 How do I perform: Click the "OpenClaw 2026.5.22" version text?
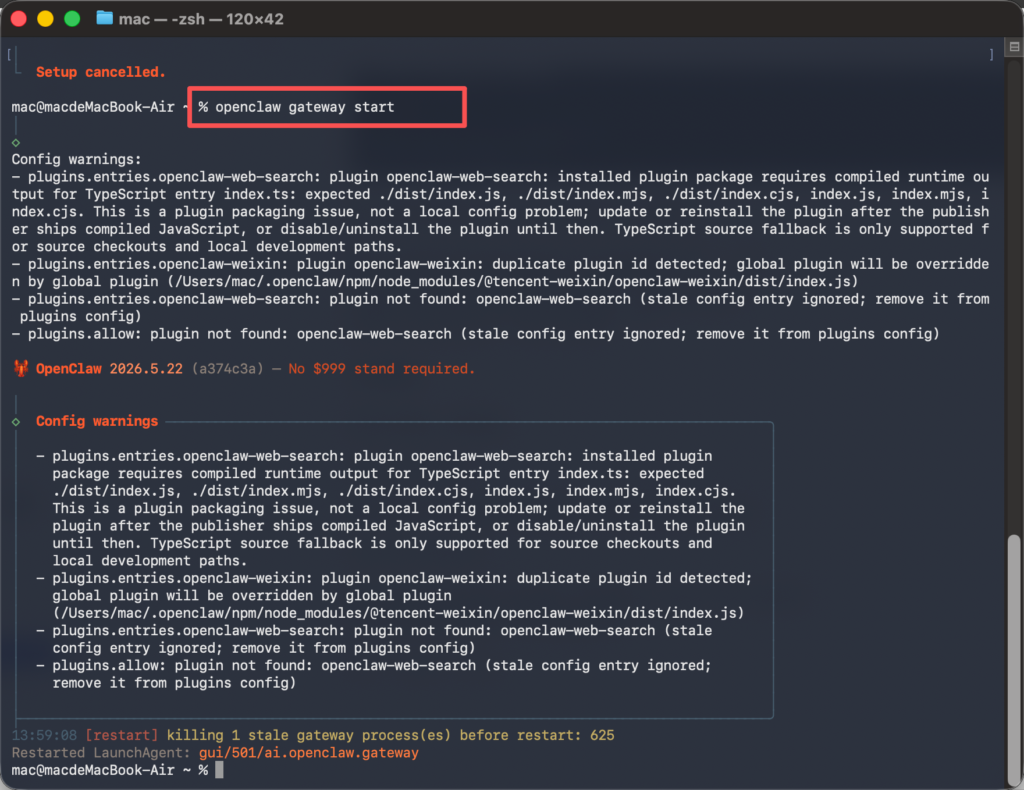[109, 369]
